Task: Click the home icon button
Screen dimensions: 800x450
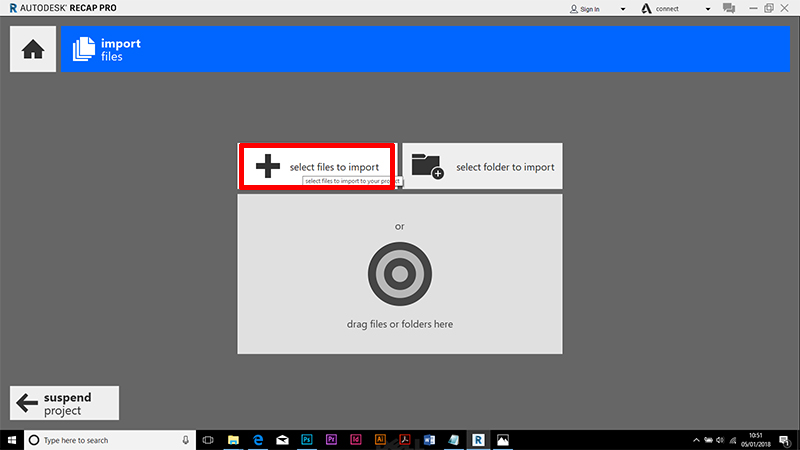Action: pos(33,50)
